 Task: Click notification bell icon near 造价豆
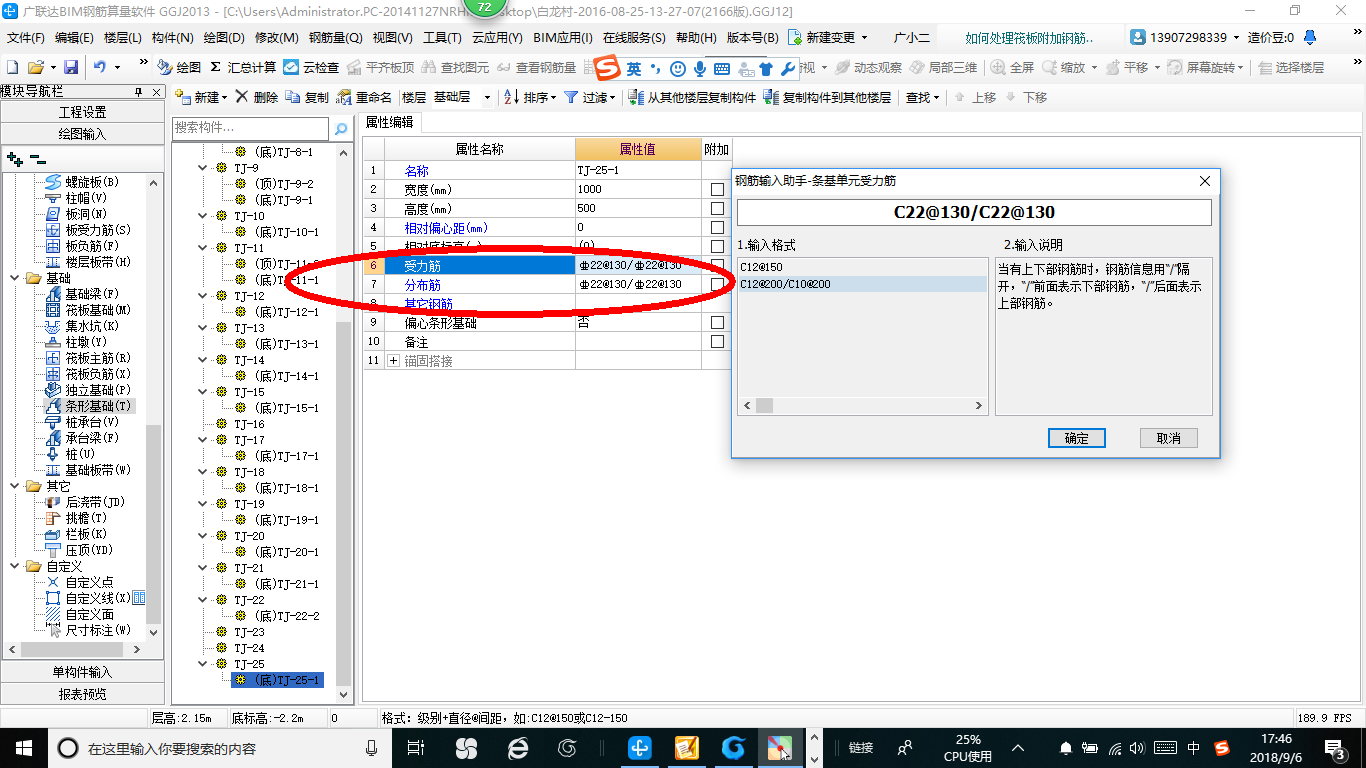(1311, 38)
